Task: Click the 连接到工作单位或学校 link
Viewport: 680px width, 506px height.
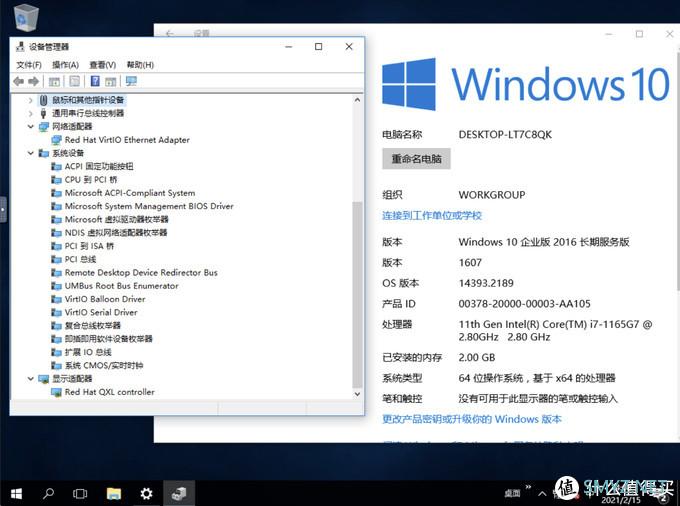Action: point(432,215)
